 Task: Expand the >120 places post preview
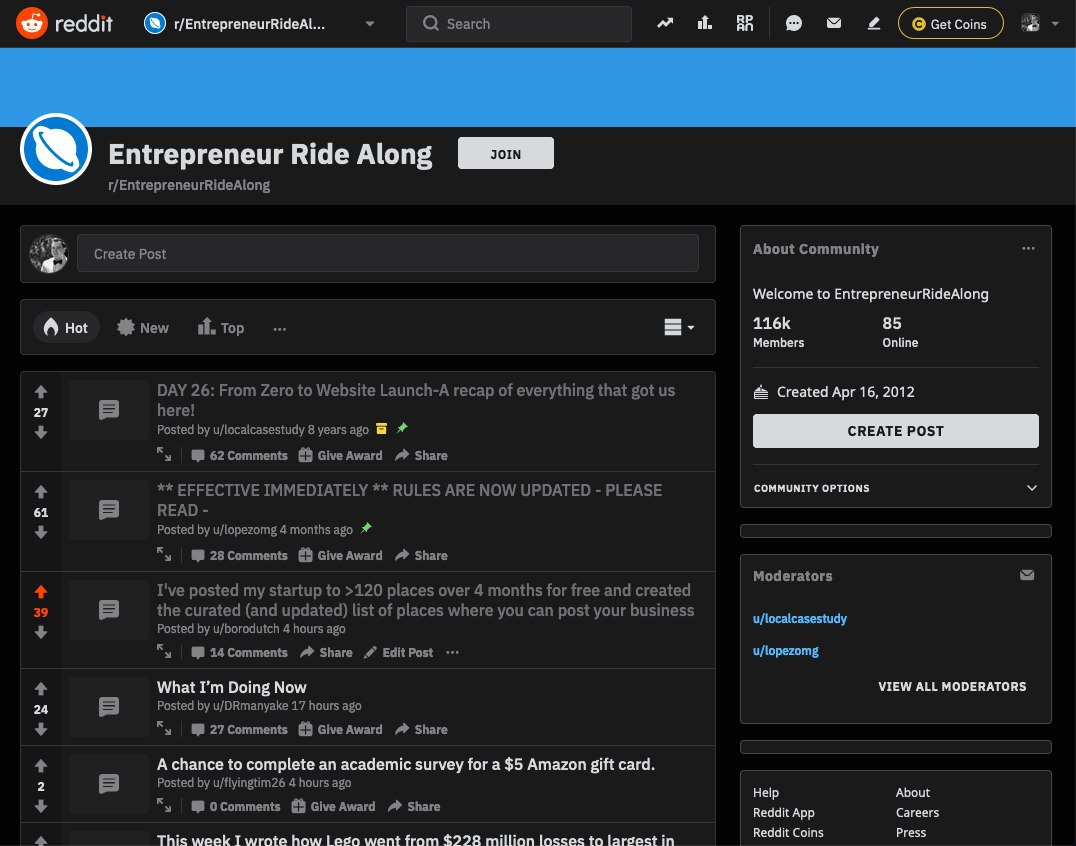164,652
